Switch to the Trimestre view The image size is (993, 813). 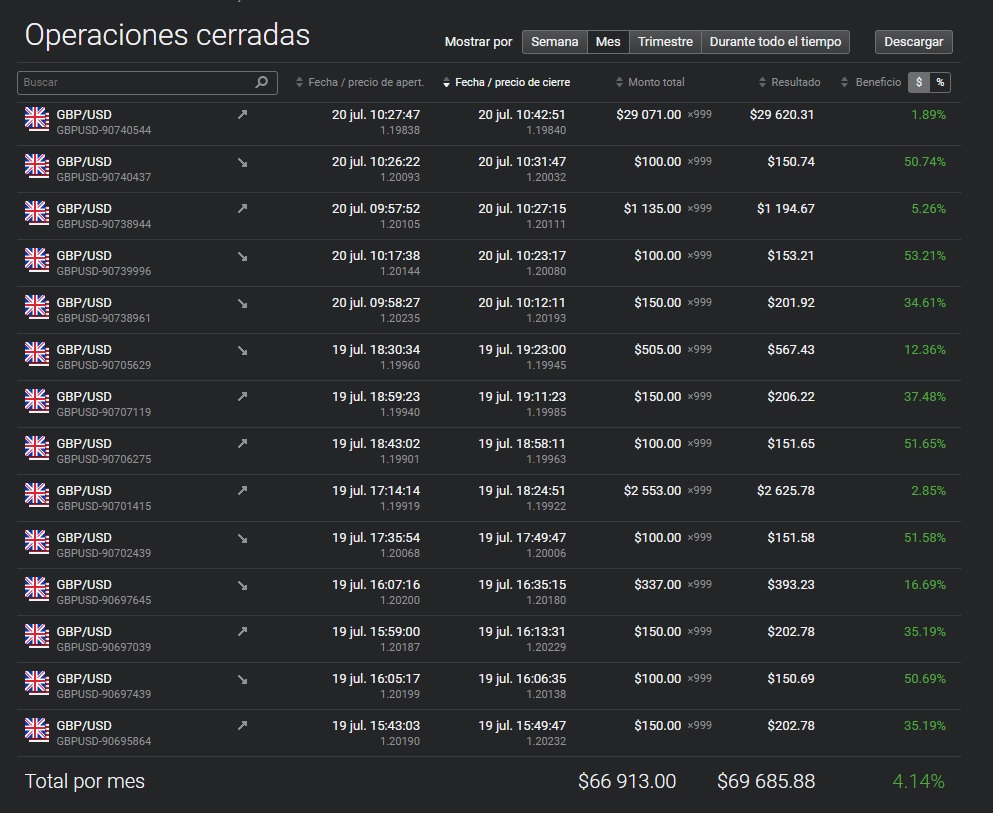coord(665,42)
